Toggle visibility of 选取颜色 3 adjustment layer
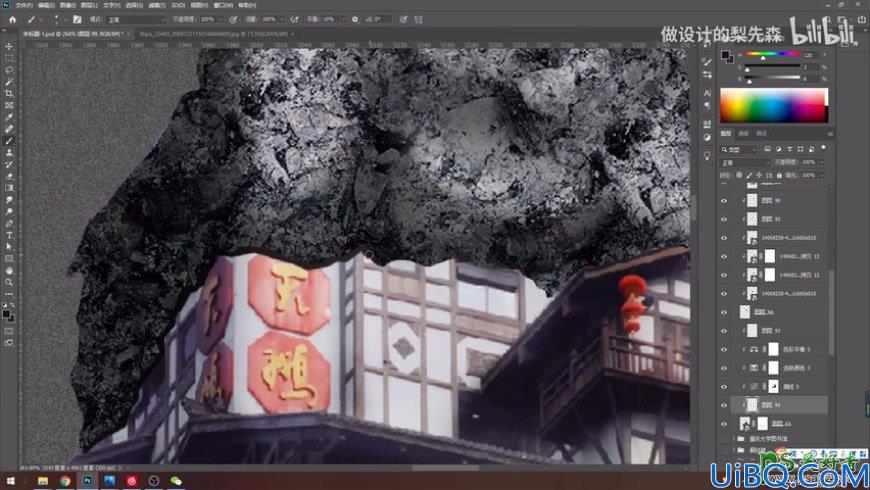The width and height of the screenshot is (870, 490). [x=724, y=368]
